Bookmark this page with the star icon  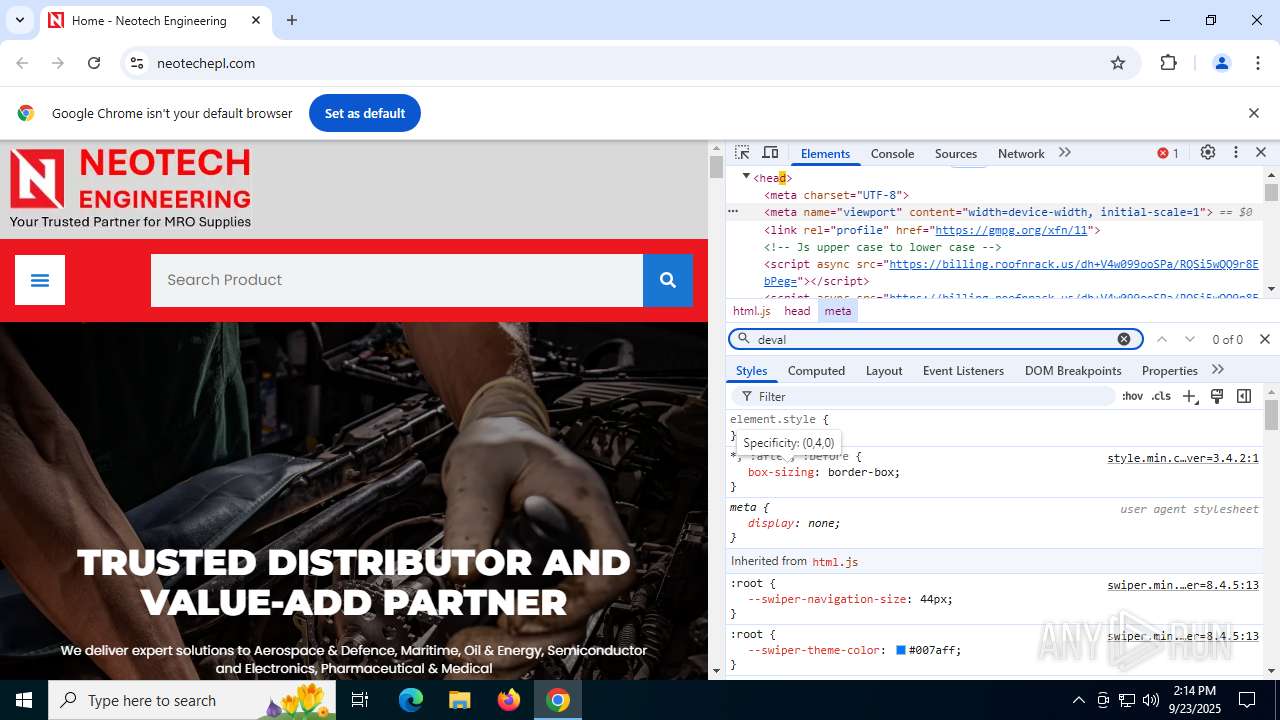1118,63
